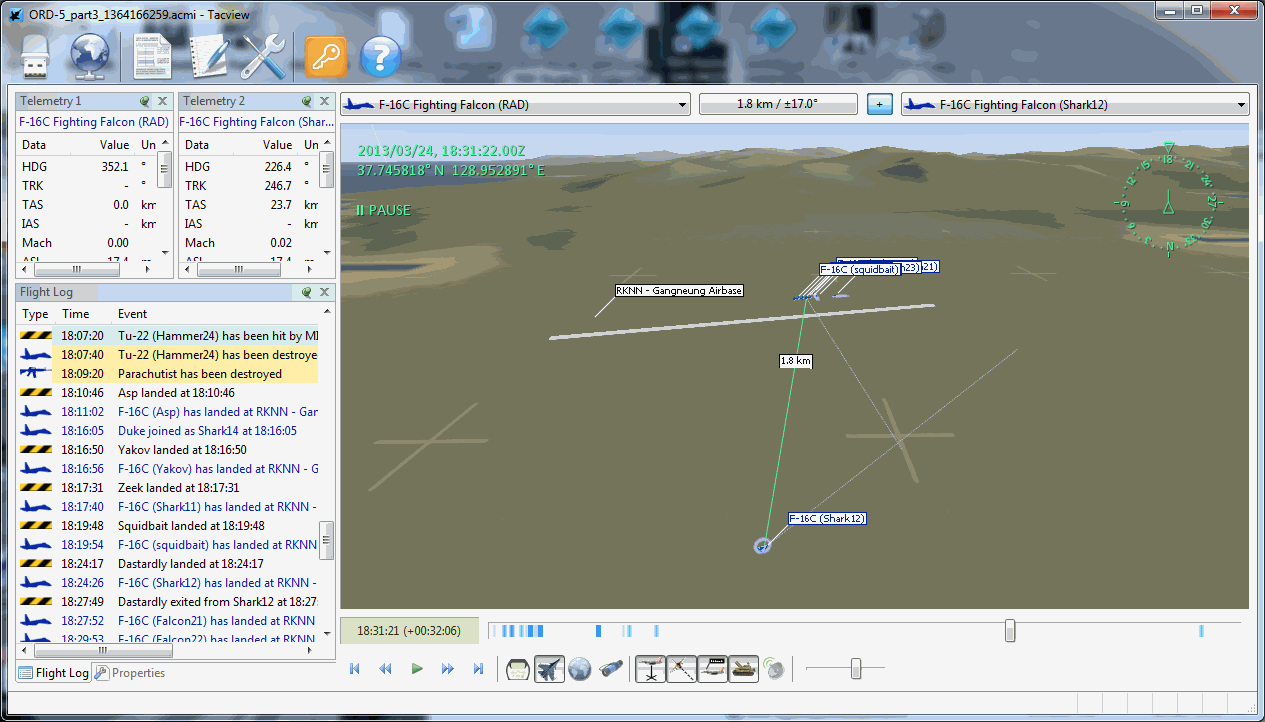Click the compass heading indicator in 3D view

pyautogui.click(x=1167, y=200)
